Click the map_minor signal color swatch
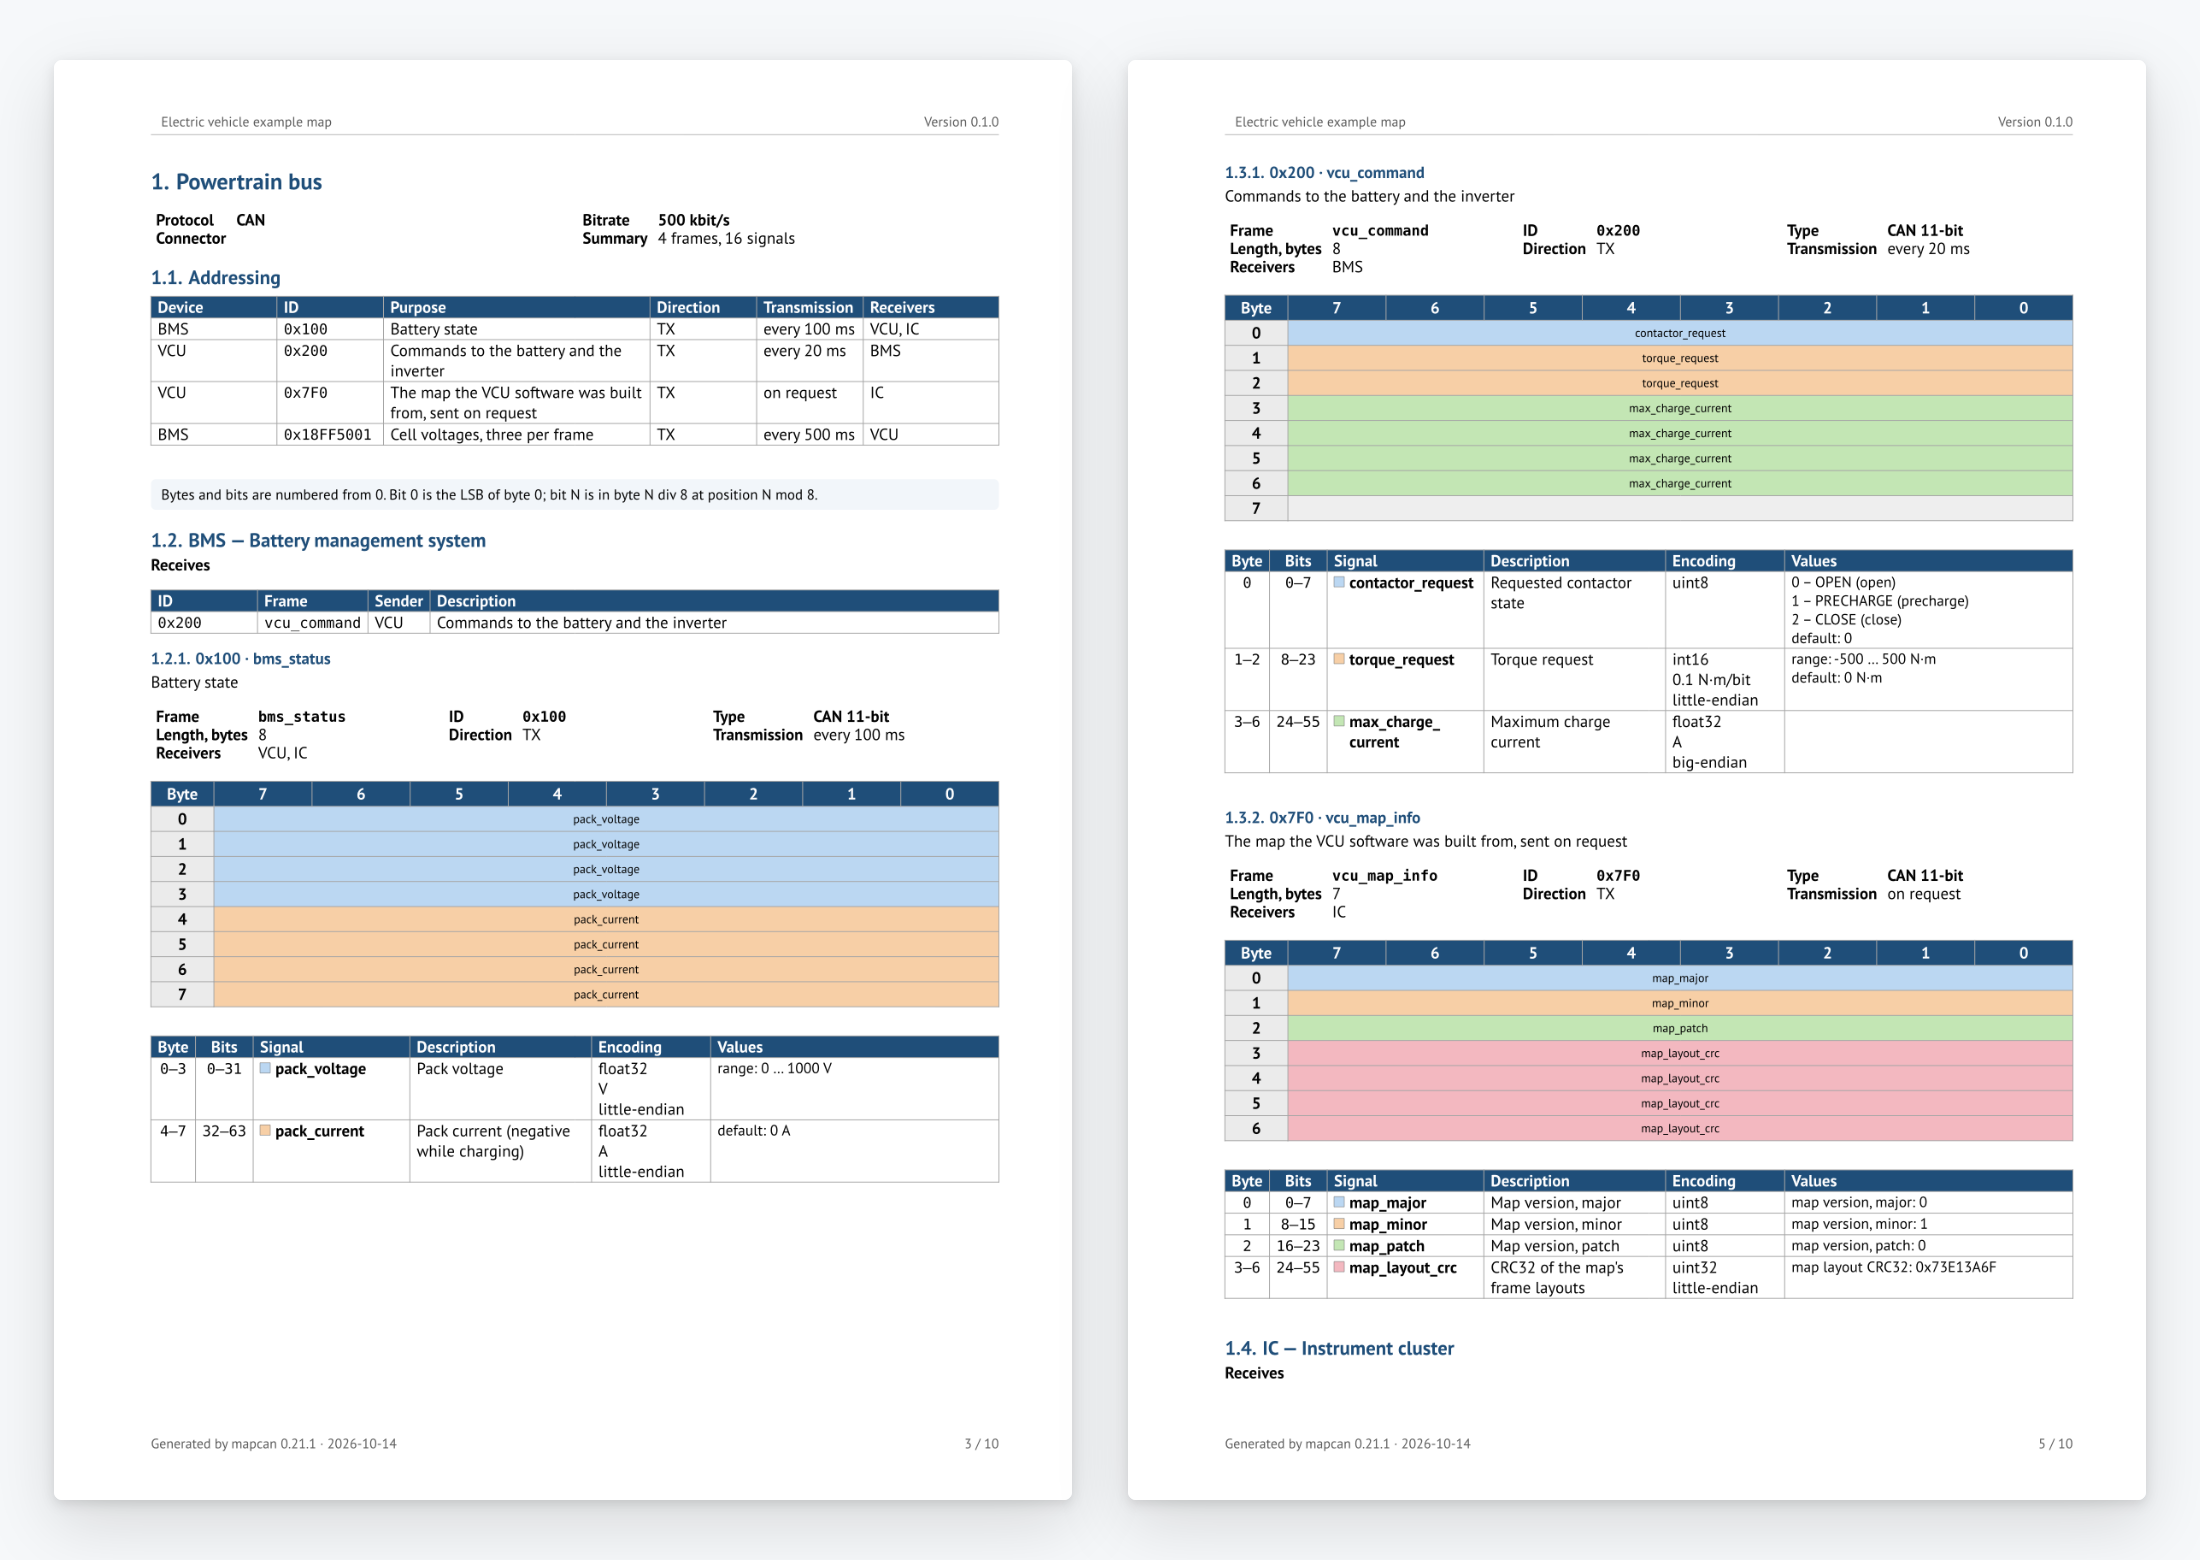 tap(1339, 1224)
